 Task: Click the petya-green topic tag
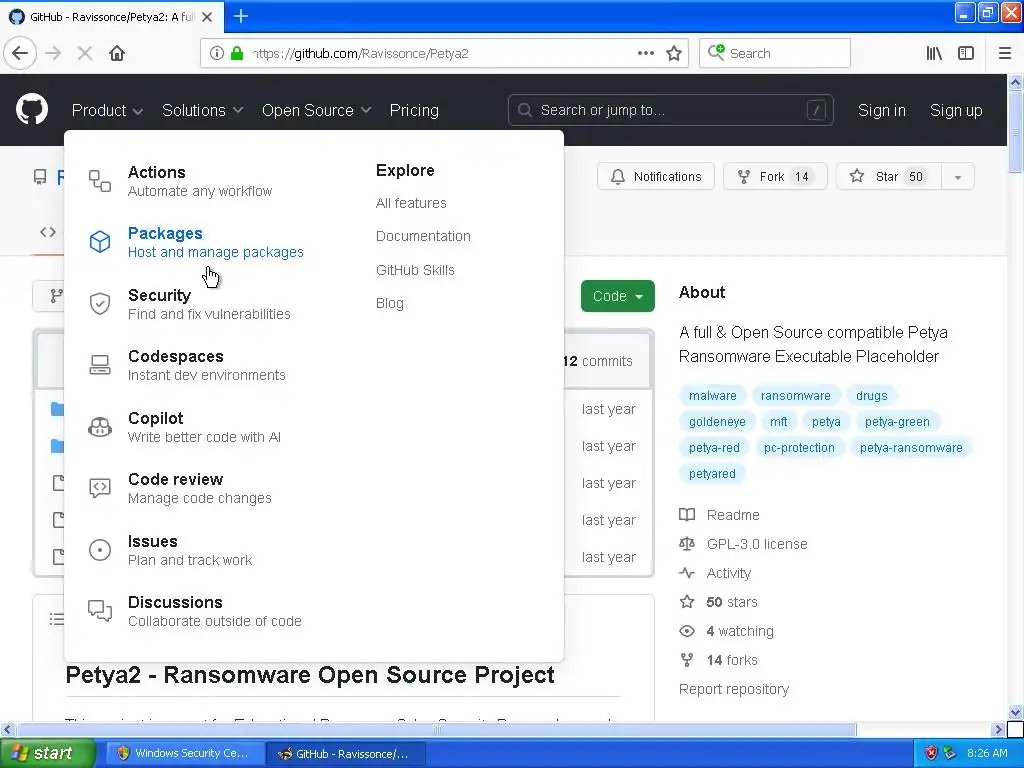click(897, 421)
